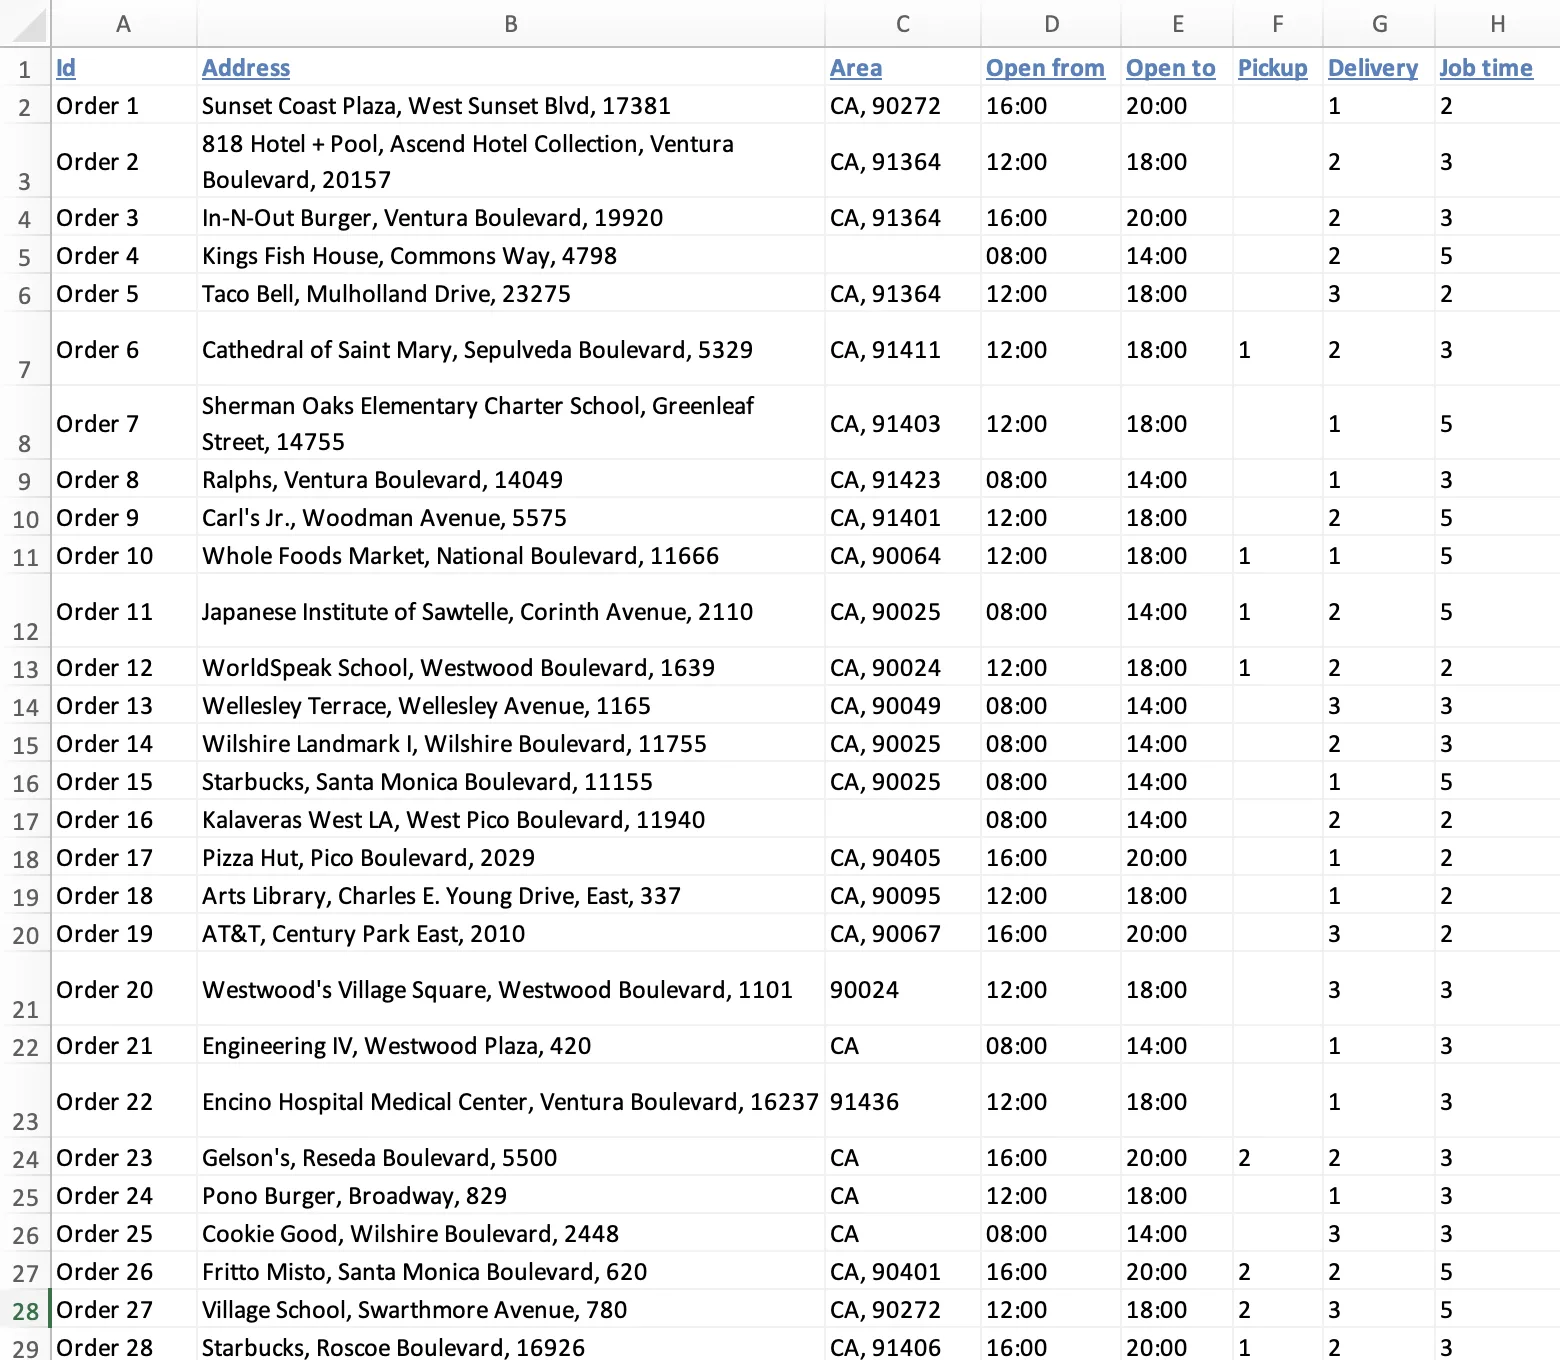Select the Whole Foods Market address cell

(x=510, y=556)
